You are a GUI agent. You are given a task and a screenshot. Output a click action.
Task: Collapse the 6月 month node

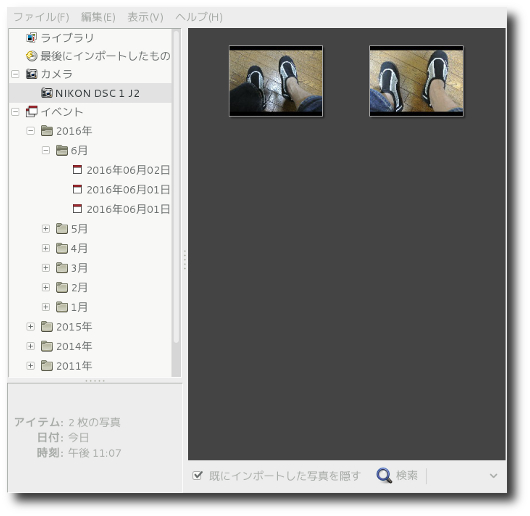point(46,150)
